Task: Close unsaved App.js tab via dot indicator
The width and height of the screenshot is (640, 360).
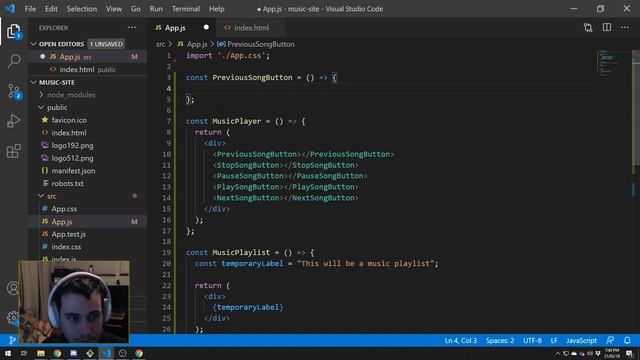Action: pyautogui.click(x=206, y=27)
